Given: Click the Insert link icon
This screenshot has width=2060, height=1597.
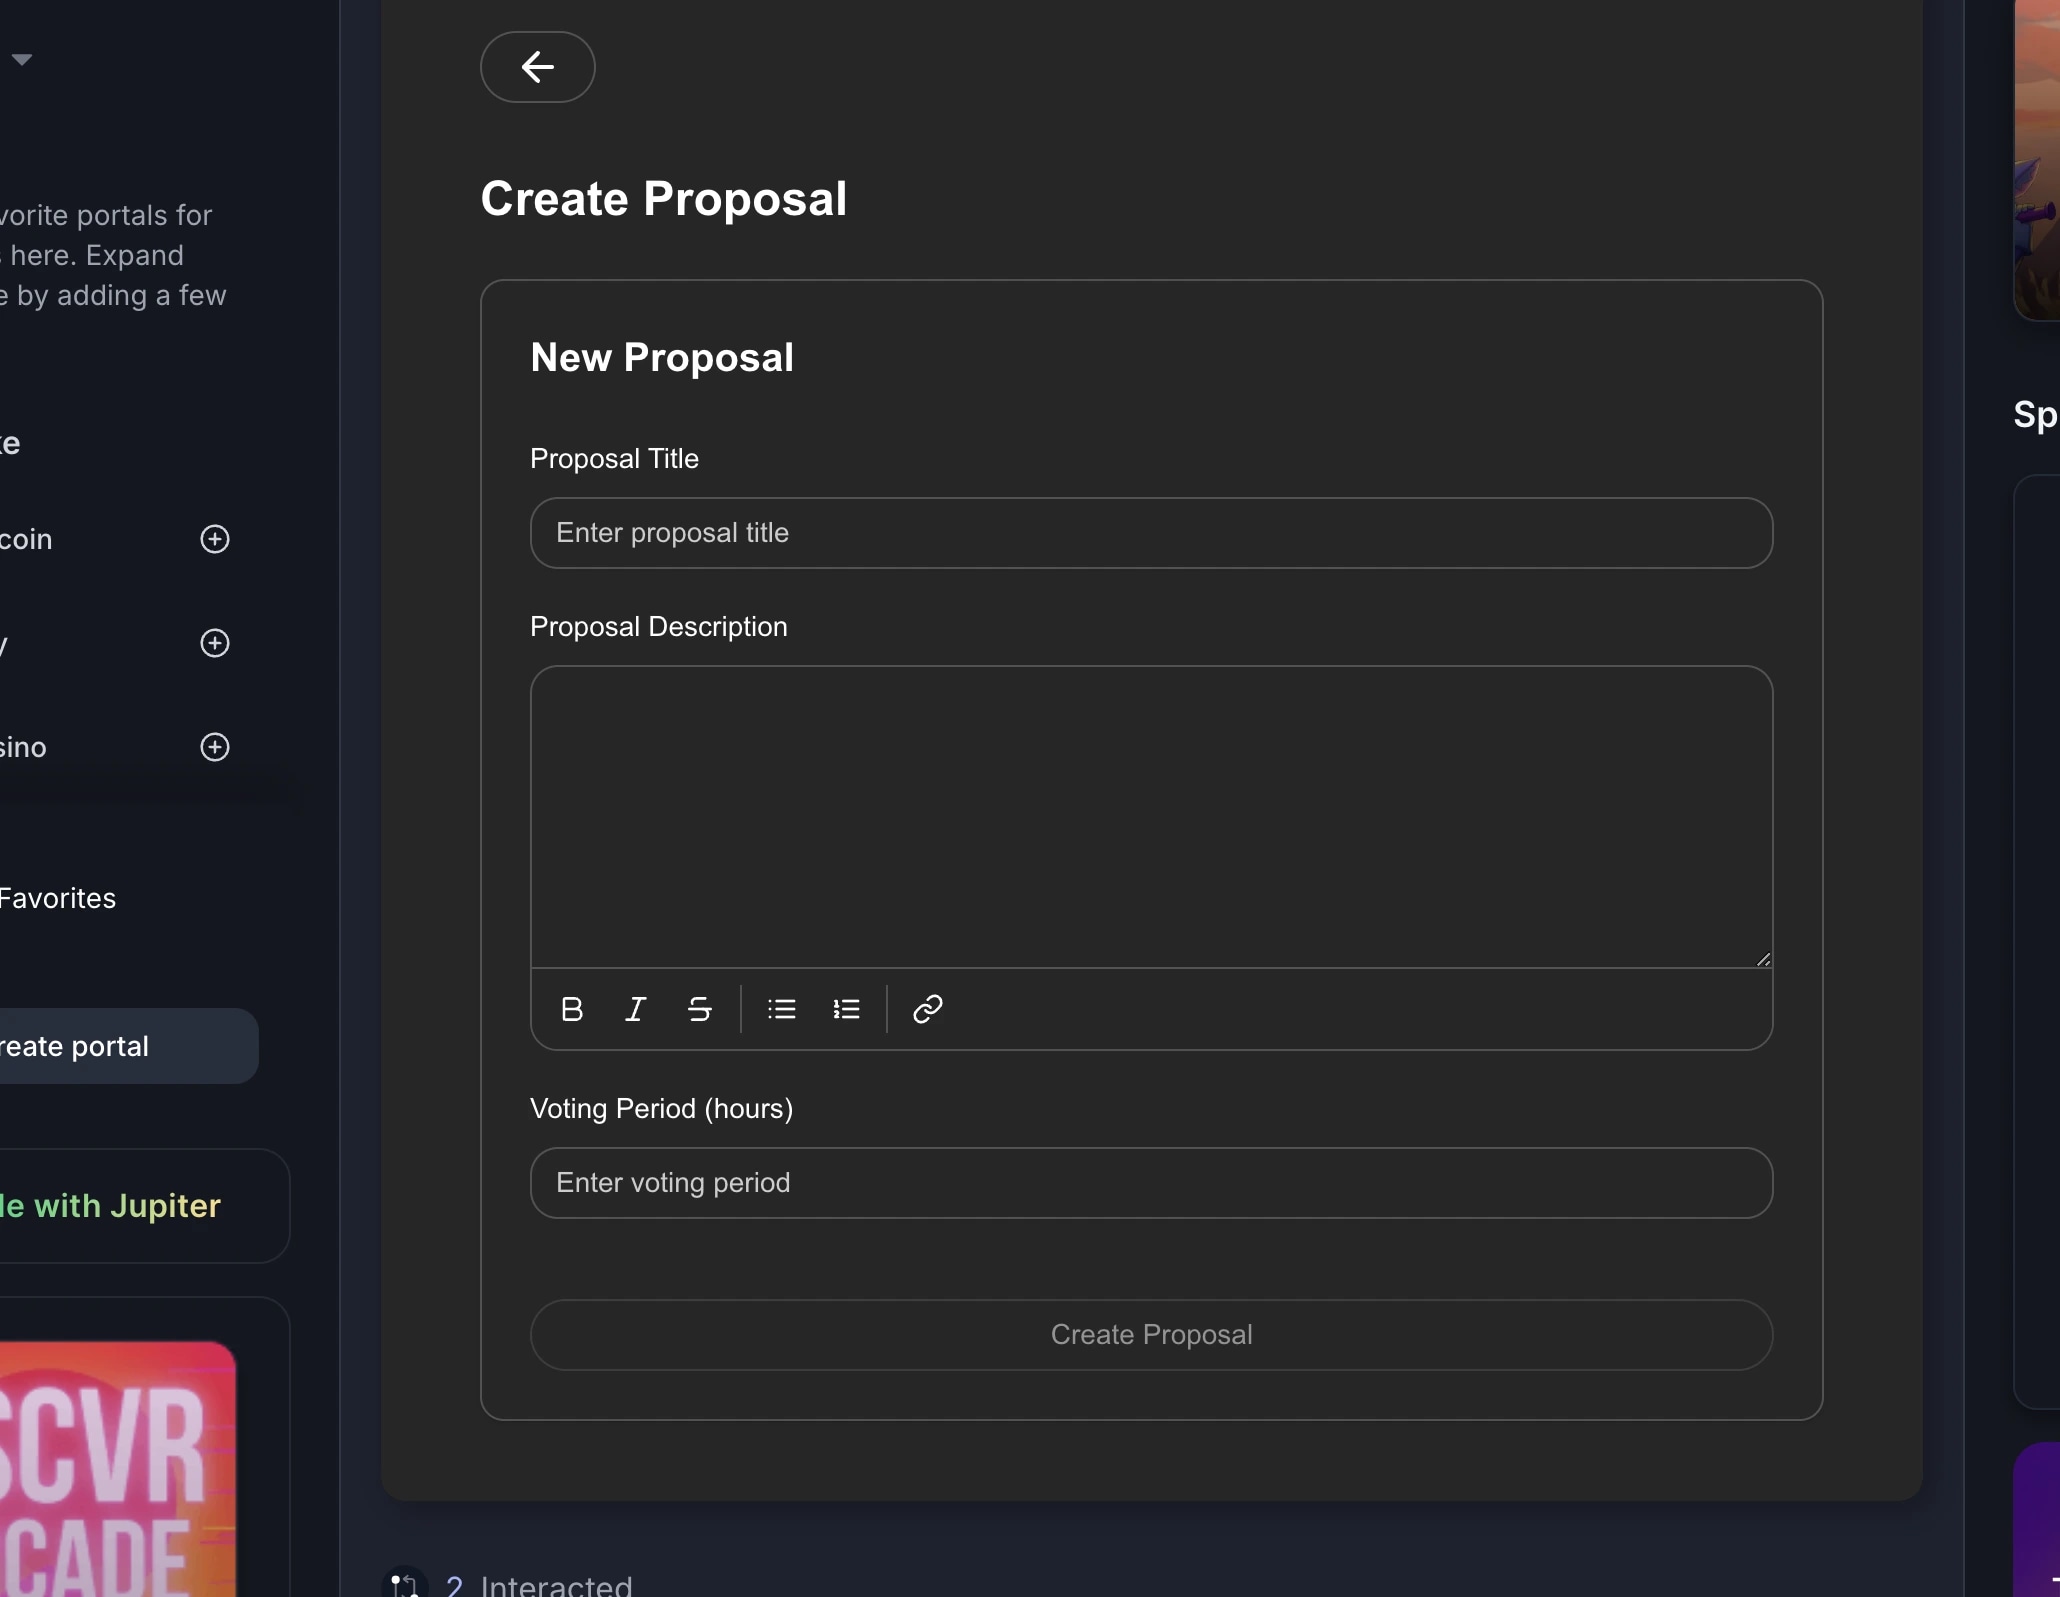Looking at the screenshot, I should click(x=928, y=1008).
